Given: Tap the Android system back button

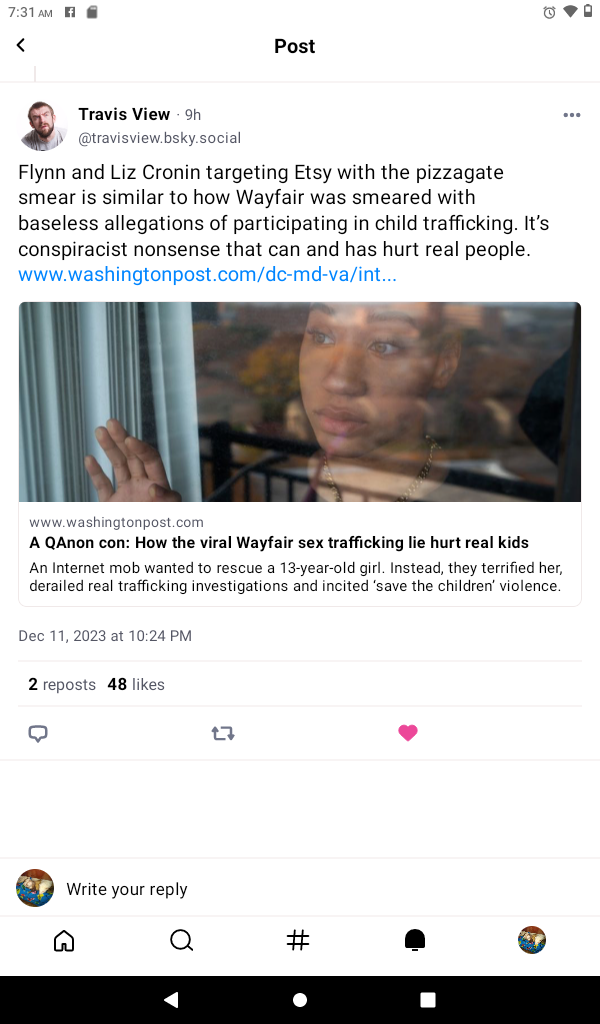Looking at the screenshot, I should (x=171, y=999).
